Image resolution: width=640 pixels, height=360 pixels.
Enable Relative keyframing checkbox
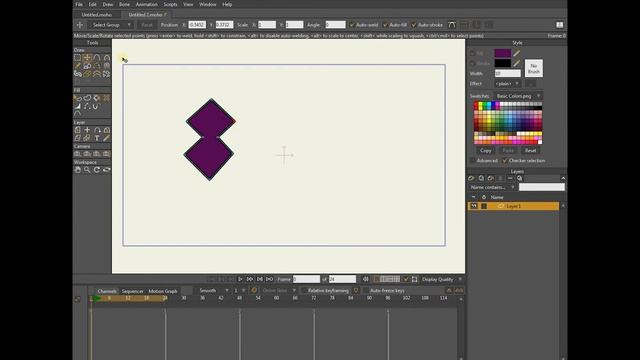(x=304, y=290)
